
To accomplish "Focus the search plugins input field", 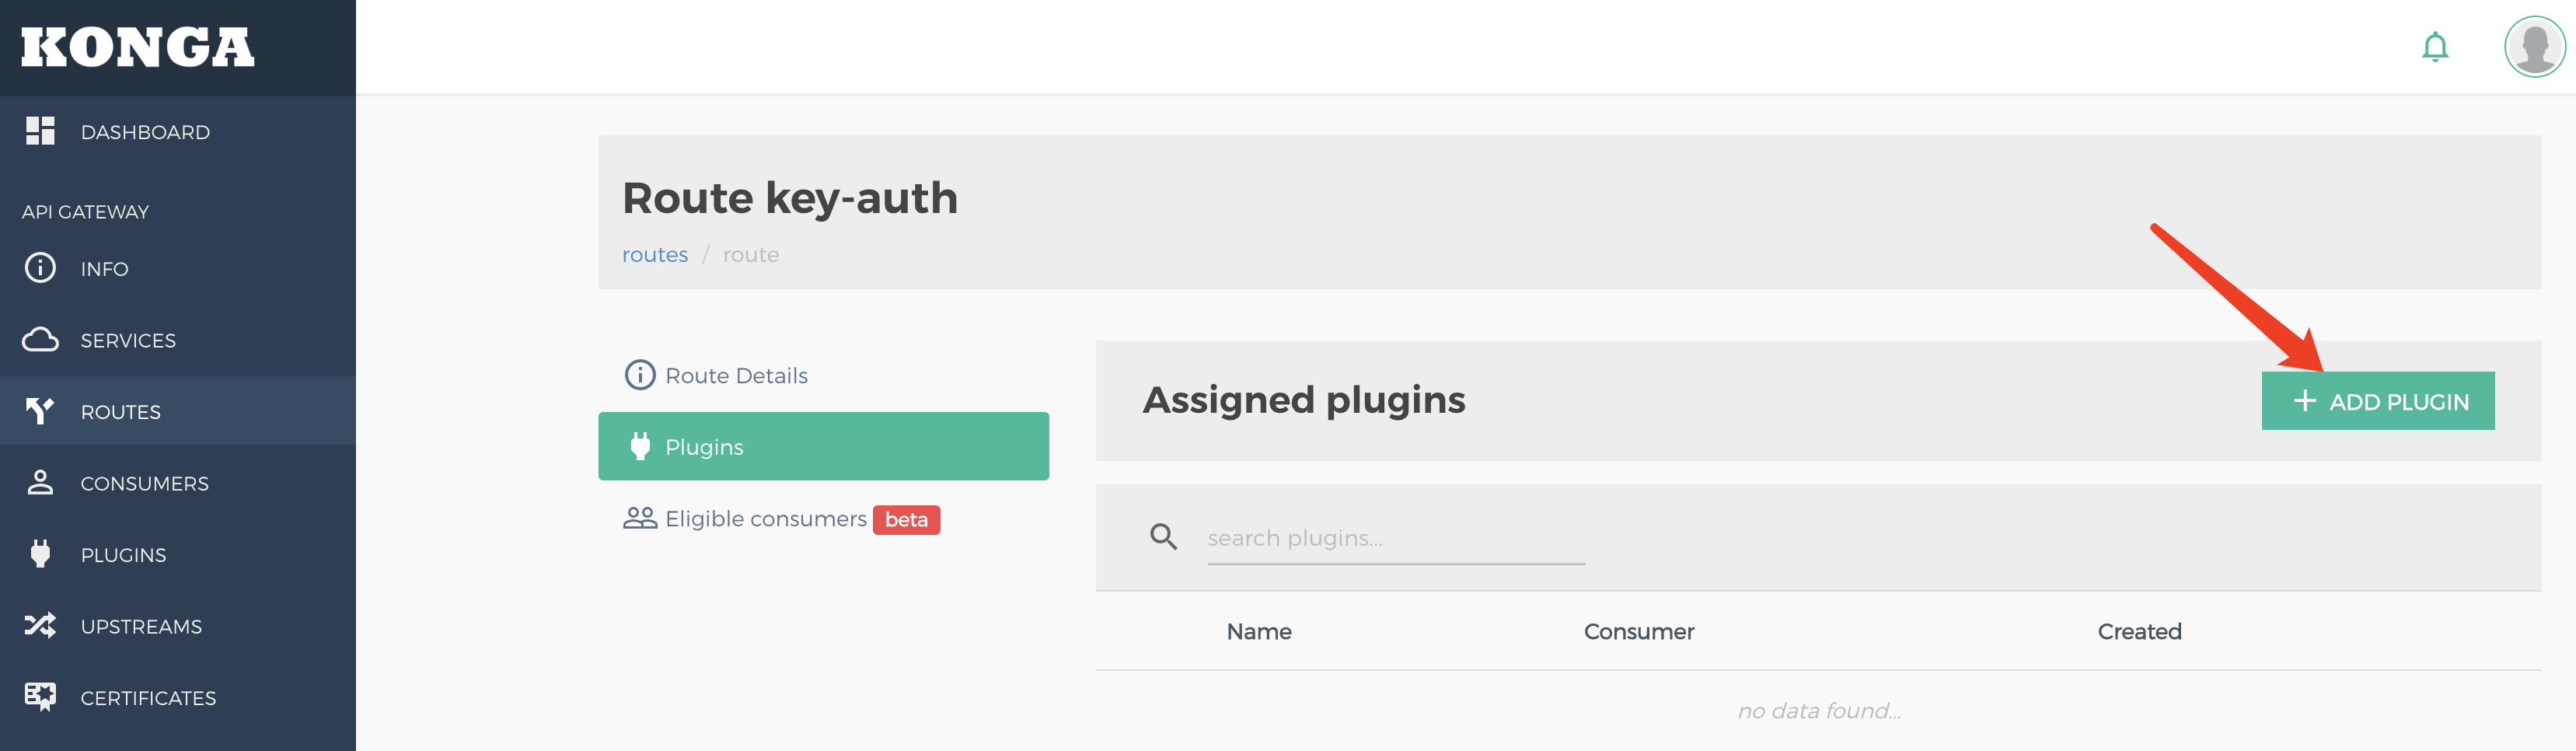I will 1396,539.
